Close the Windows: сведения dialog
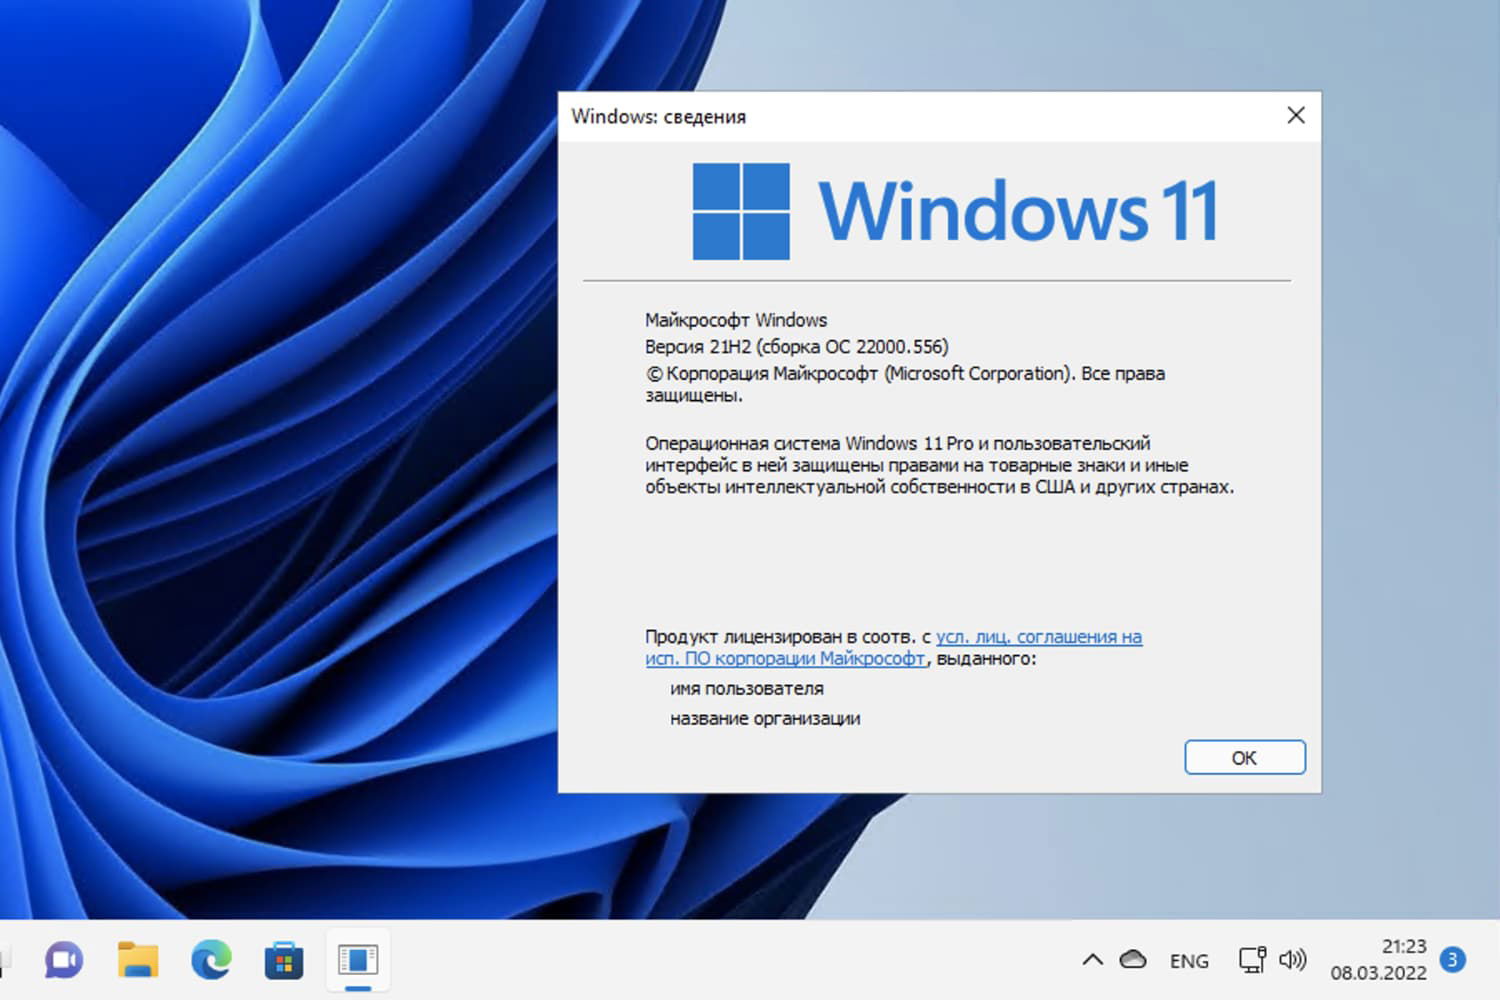 tap(1296, 115)
